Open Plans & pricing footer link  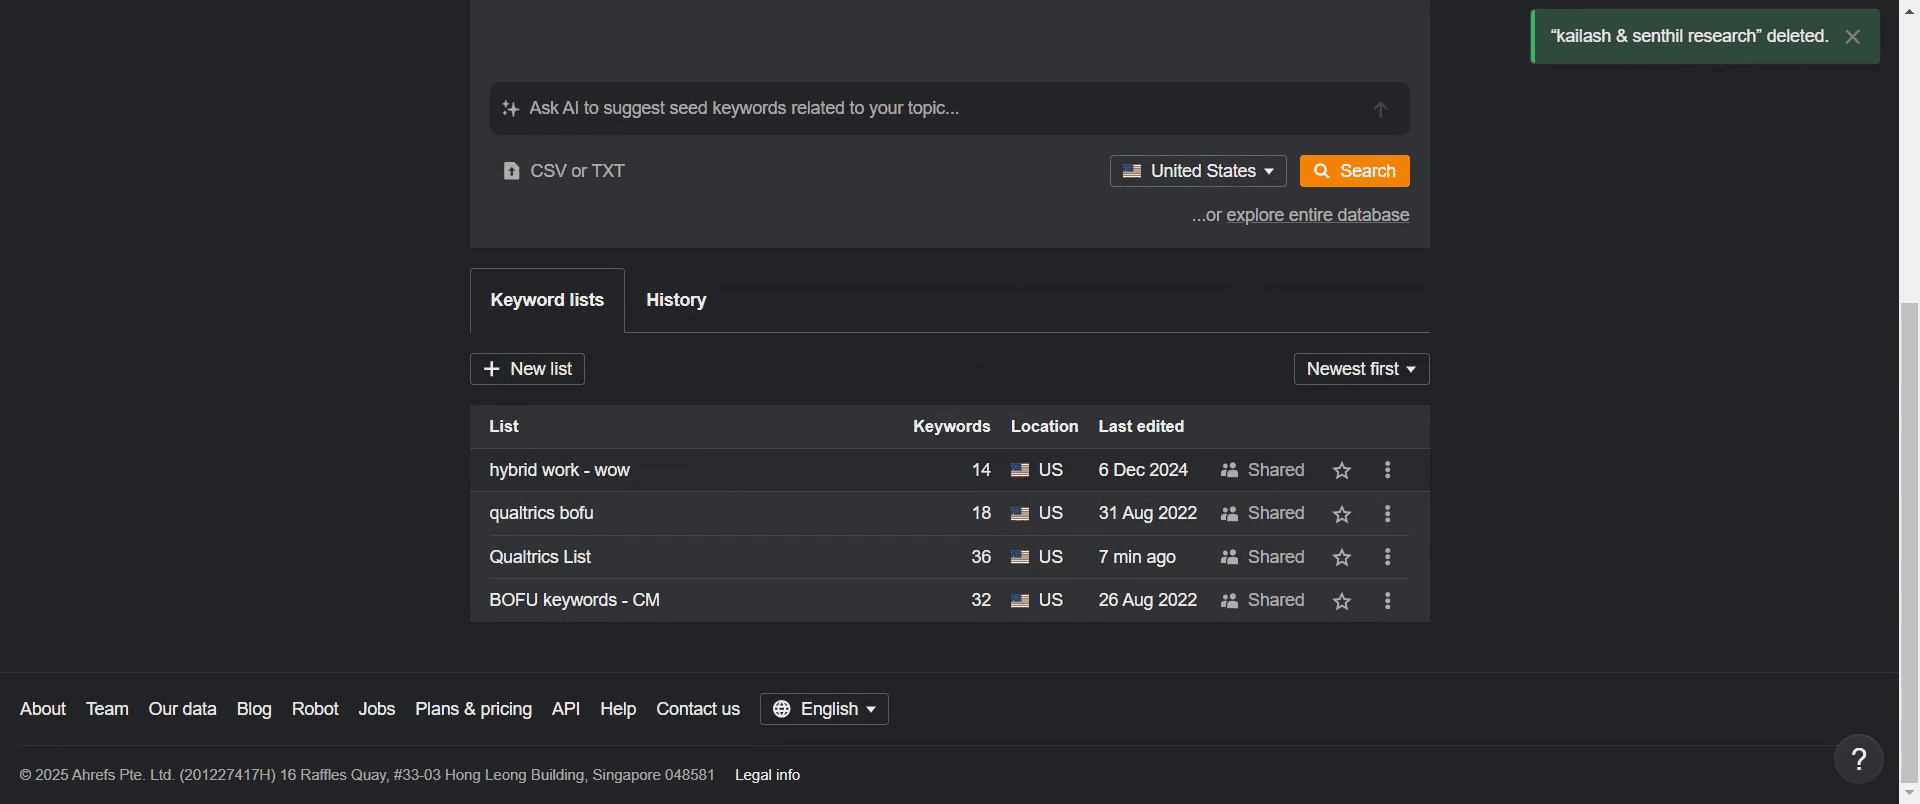tap(473, 709)
